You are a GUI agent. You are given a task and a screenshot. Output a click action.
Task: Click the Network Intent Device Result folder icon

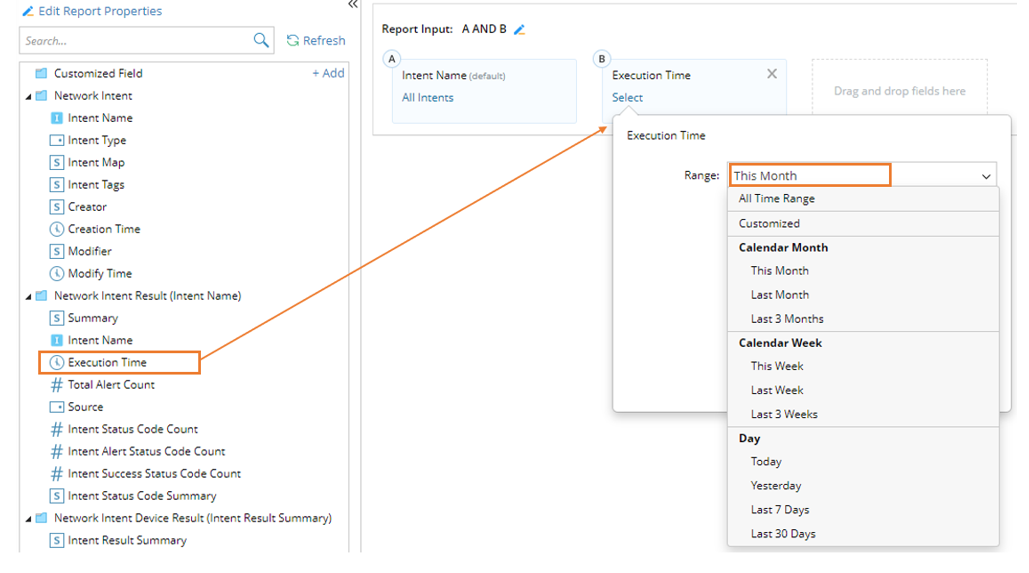click(x=41, y=518)
